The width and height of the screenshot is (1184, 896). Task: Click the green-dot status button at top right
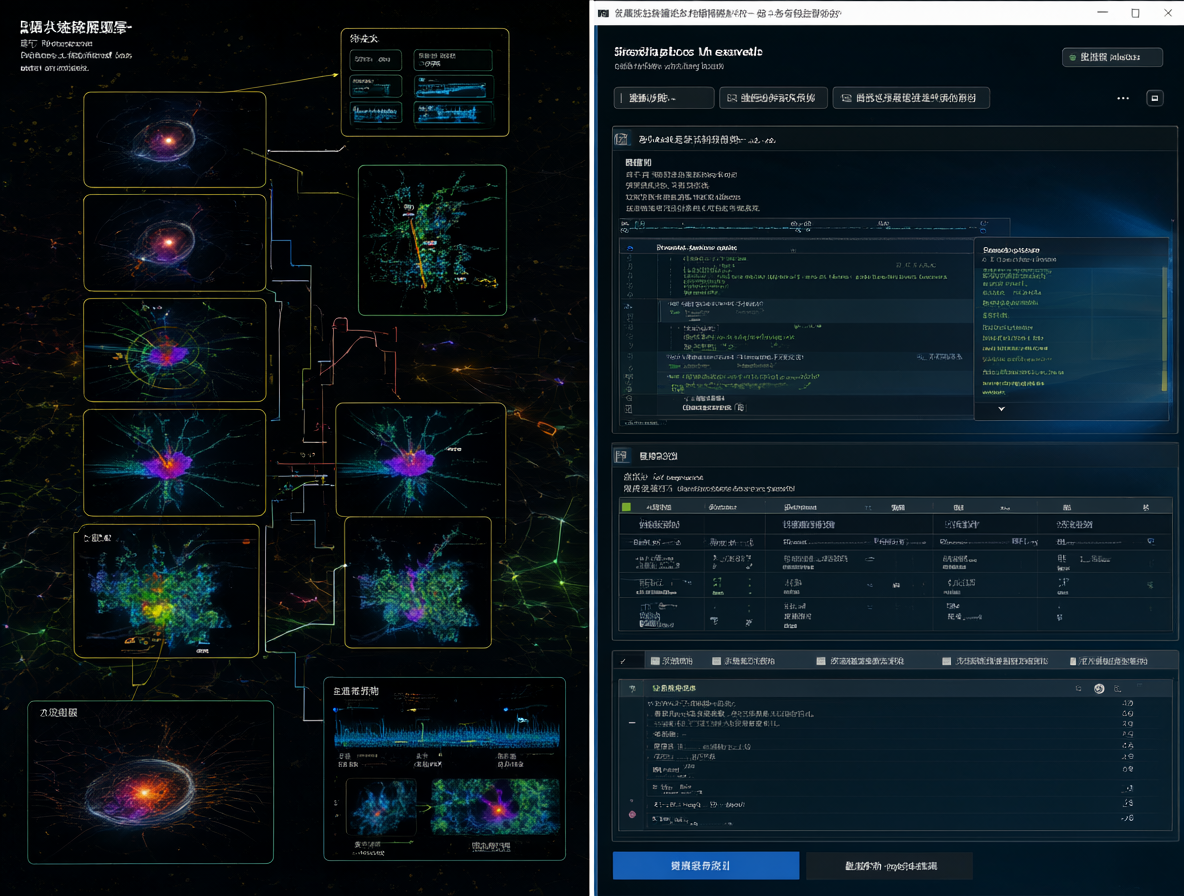(1112, 57)
